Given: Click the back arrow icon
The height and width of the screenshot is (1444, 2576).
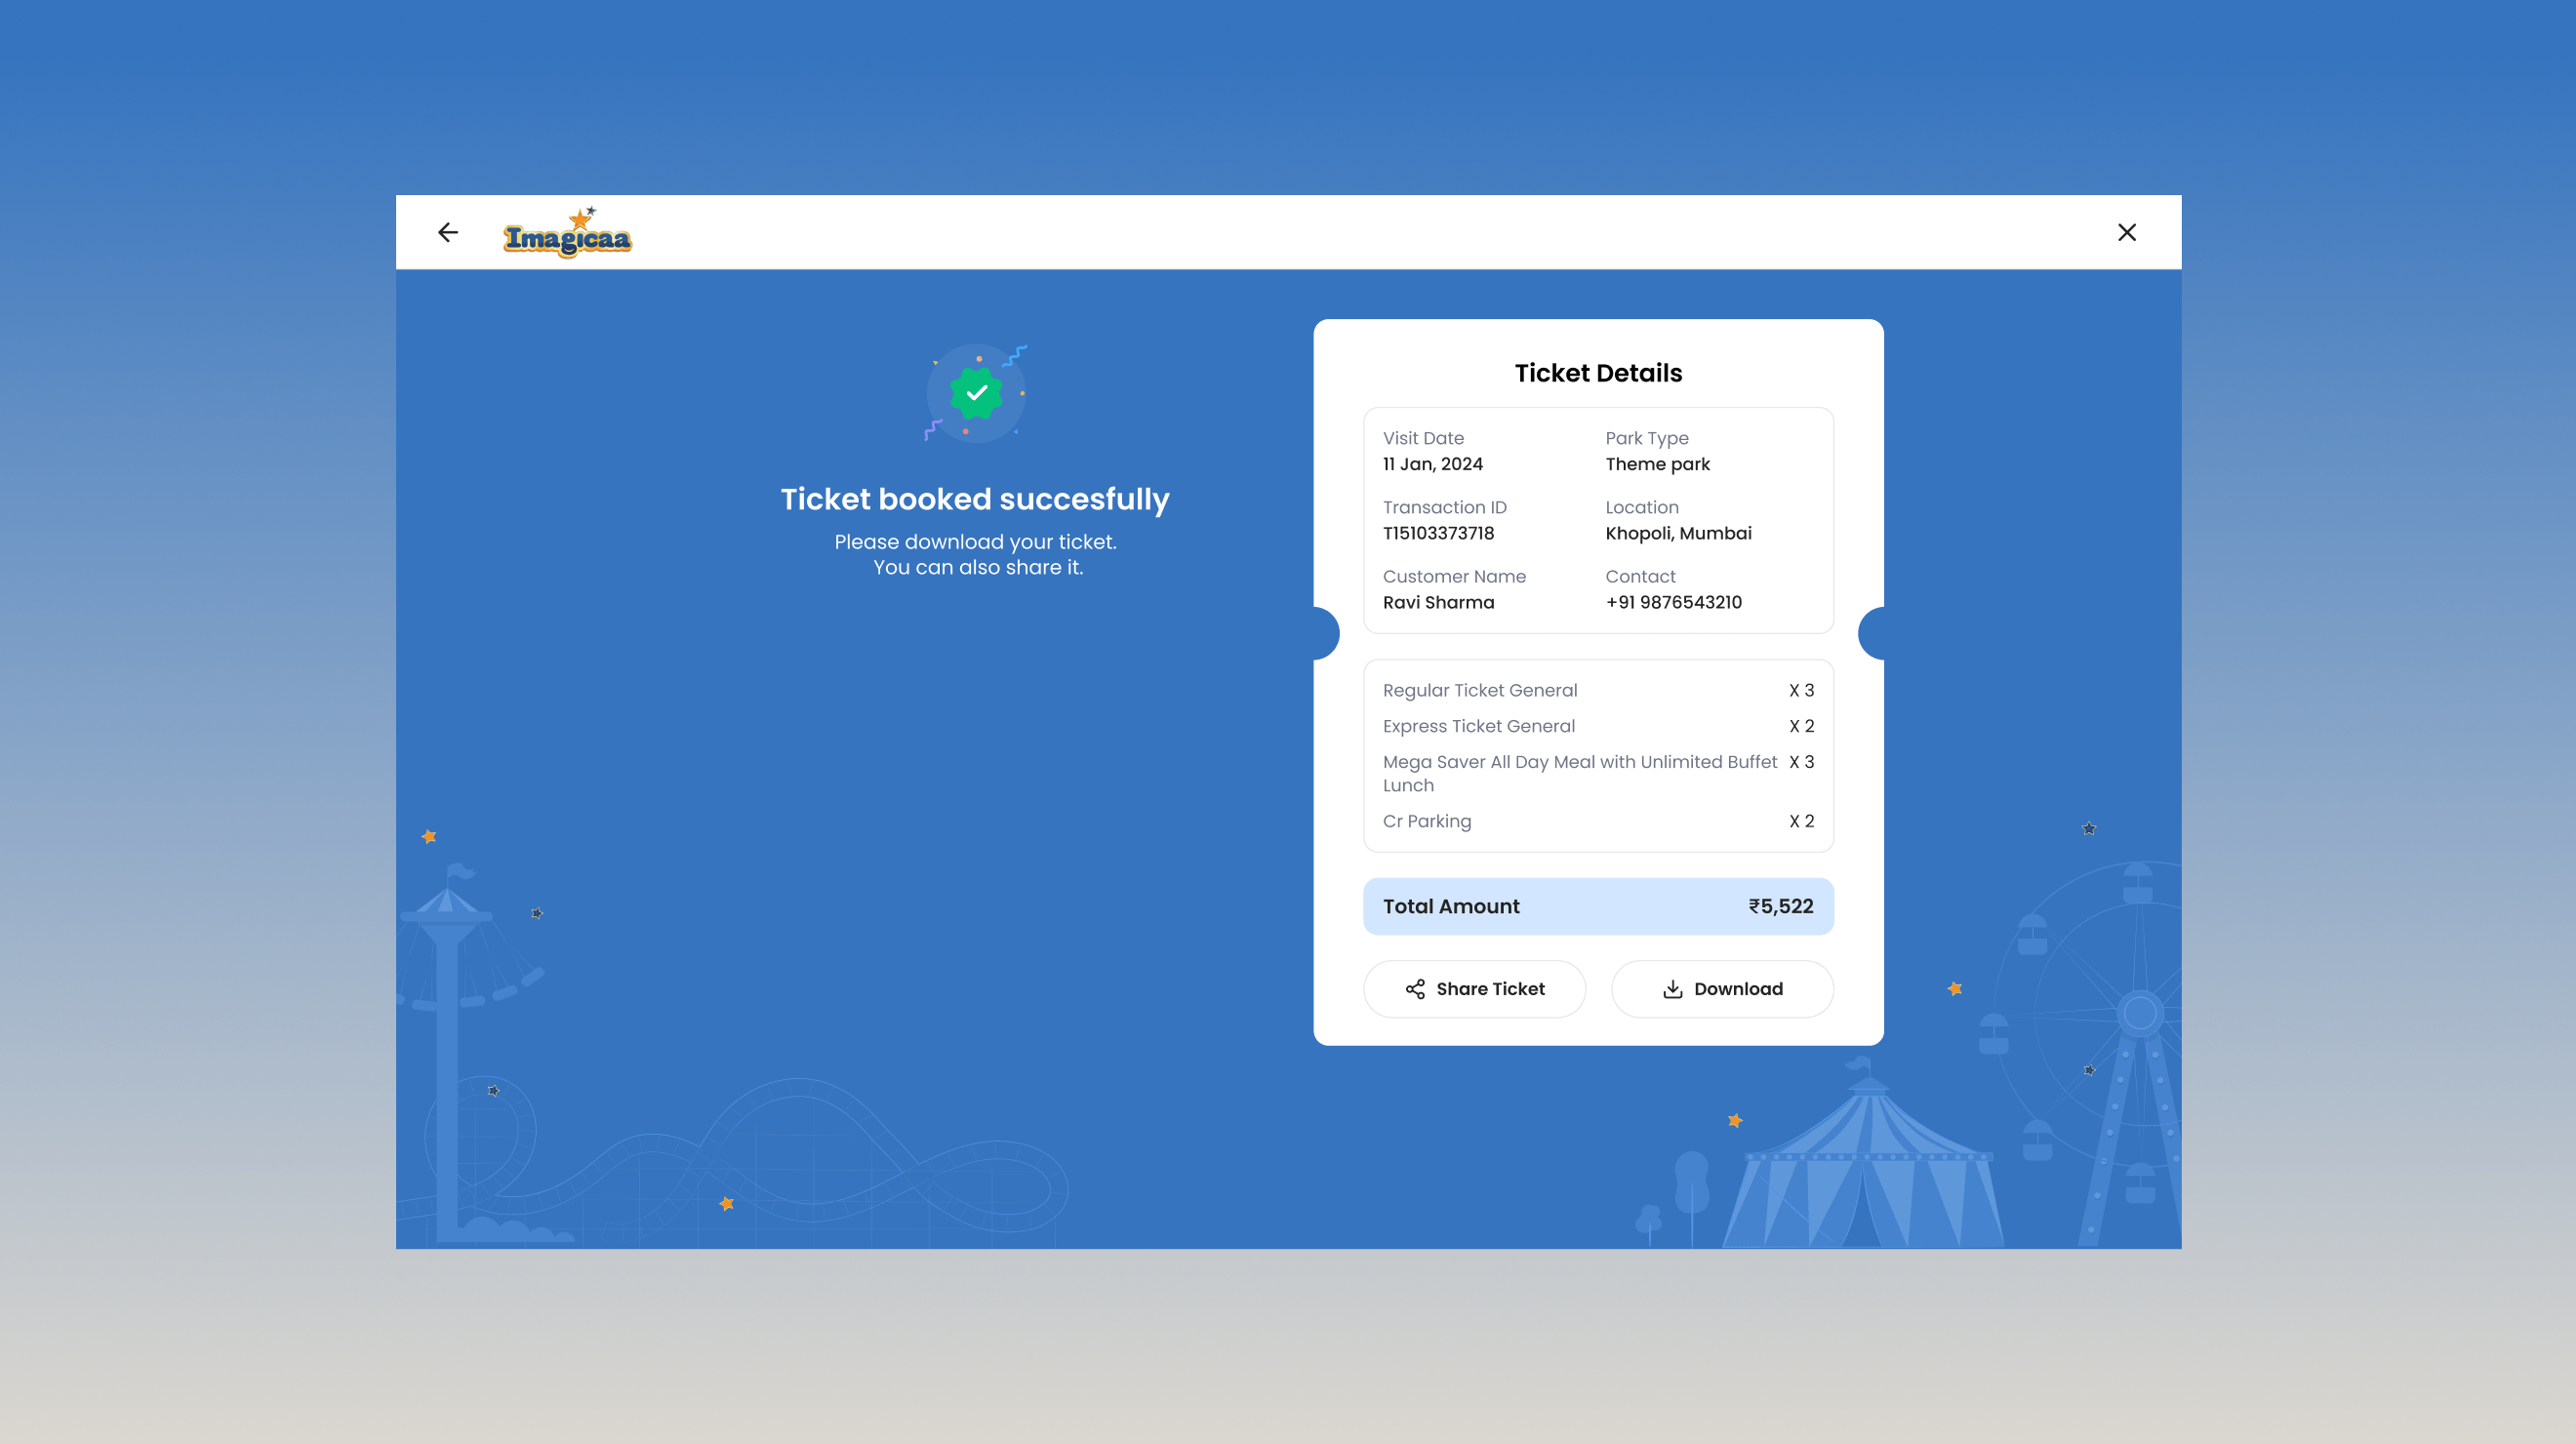Looking at the screenshot, I should 448,232.
